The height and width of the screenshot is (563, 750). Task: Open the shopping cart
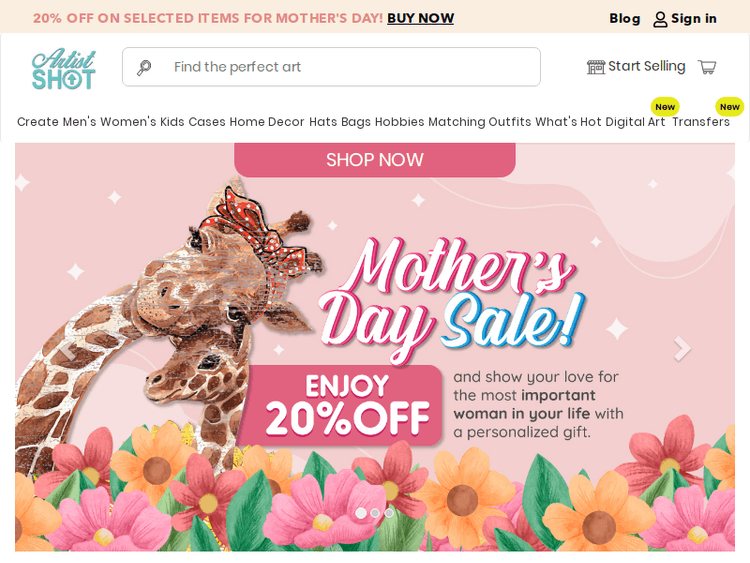pos(707,67)
